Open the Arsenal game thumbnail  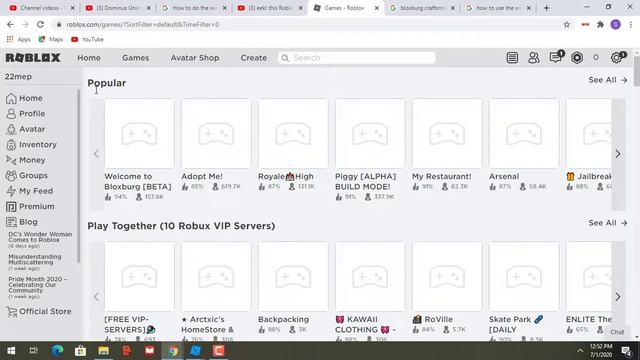[x=524, y=133]
